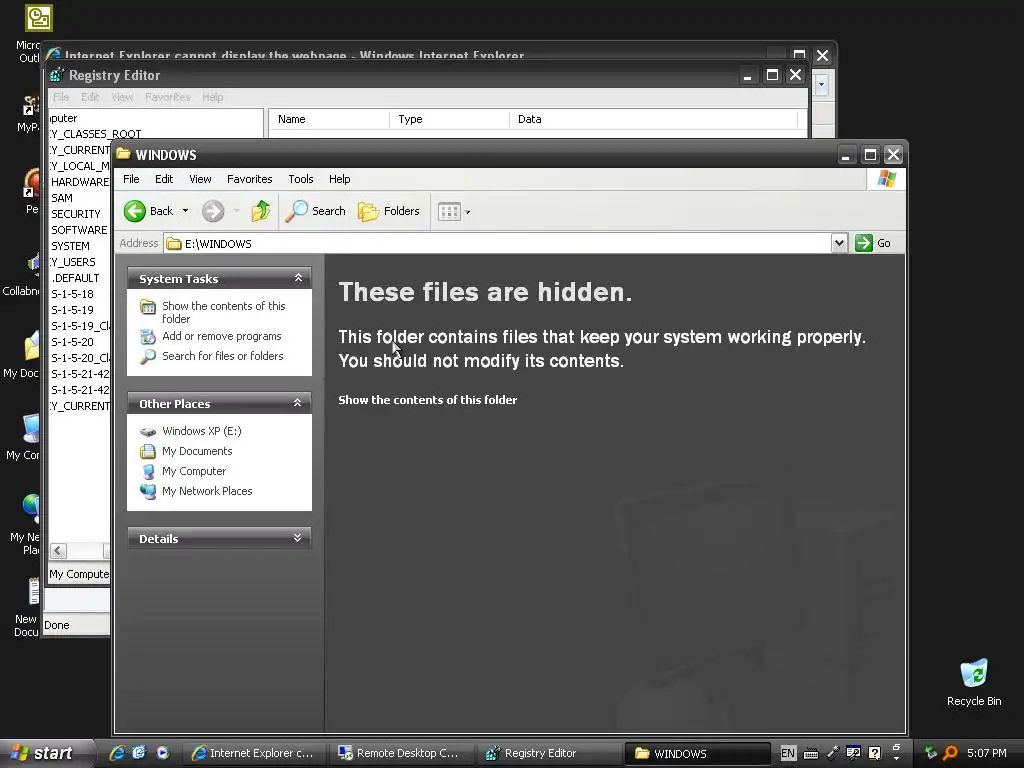Open Windows XP (E:) drive link
The height and width of the screenshot is (768, 1024).
click(x=202, y=431)
